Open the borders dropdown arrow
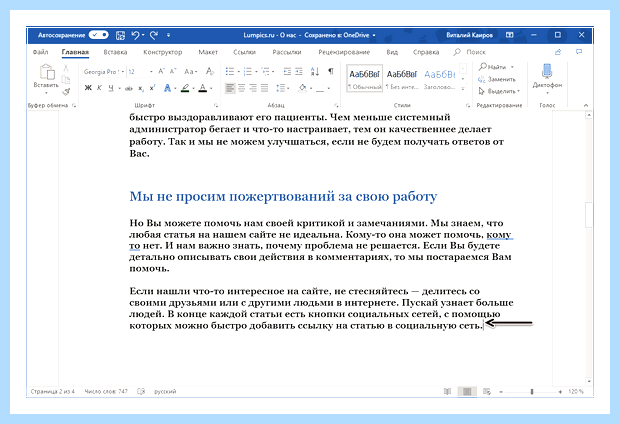 pos(329,88)
